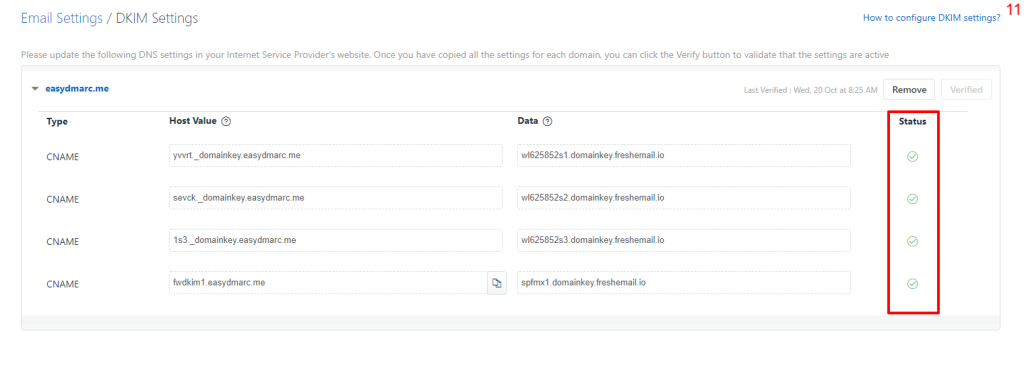
Task: Click the Host Value column header
Action: click(193, 121)
